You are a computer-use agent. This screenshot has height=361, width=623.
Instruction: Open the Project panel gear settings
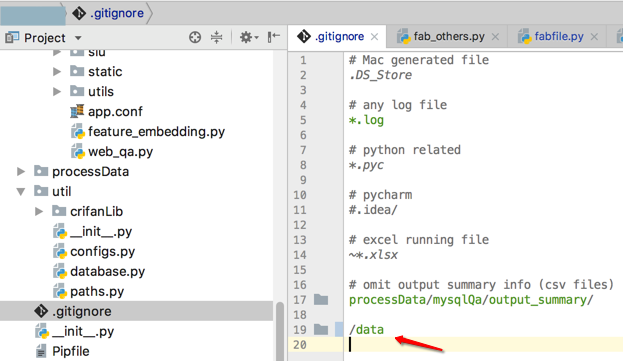point(249,37)
